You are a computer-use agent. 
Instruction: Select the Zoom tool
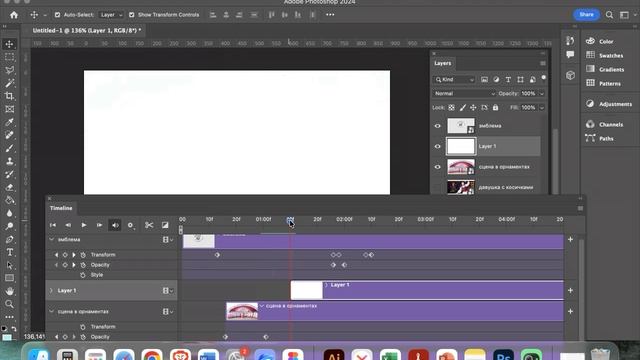pos(9,304)
